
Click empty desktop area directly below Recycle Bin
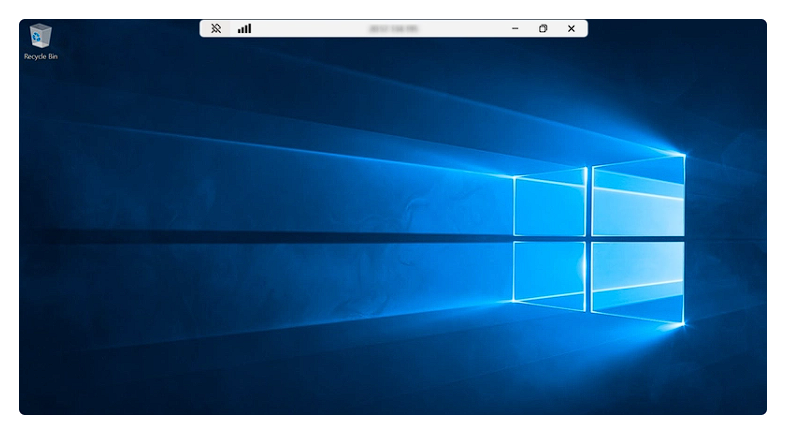[41, 110]
